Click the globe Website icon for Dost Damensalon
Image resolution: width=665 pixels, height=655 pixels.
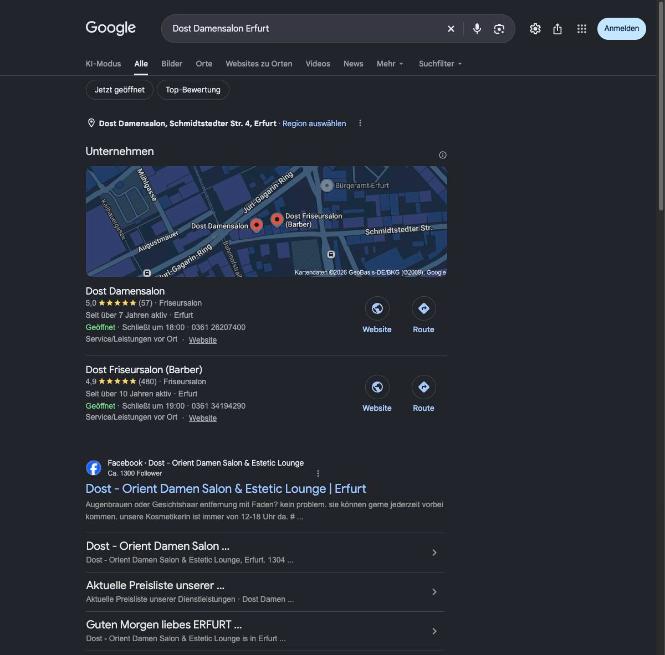pyautogui.click(x=377, y=308)
